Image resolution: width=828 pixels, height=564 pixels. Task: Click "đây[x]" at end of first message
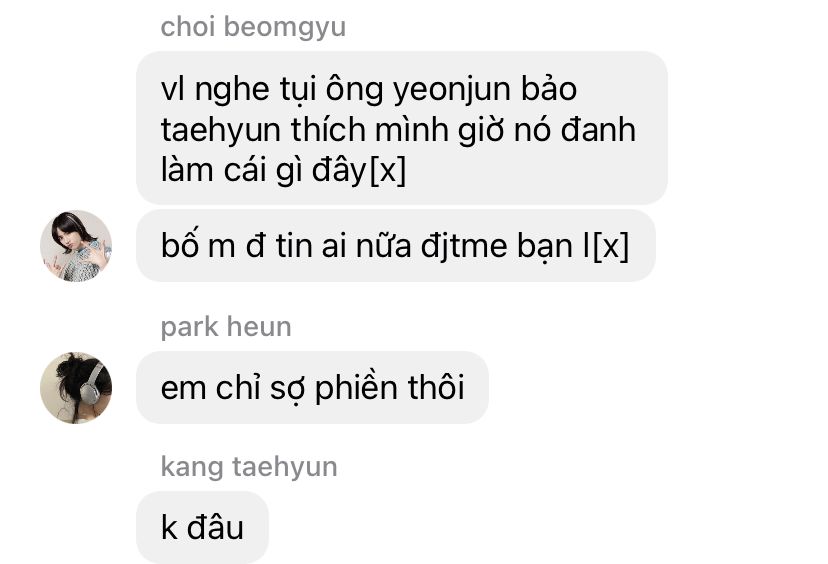pyautogui.click(x=359, y=170)
